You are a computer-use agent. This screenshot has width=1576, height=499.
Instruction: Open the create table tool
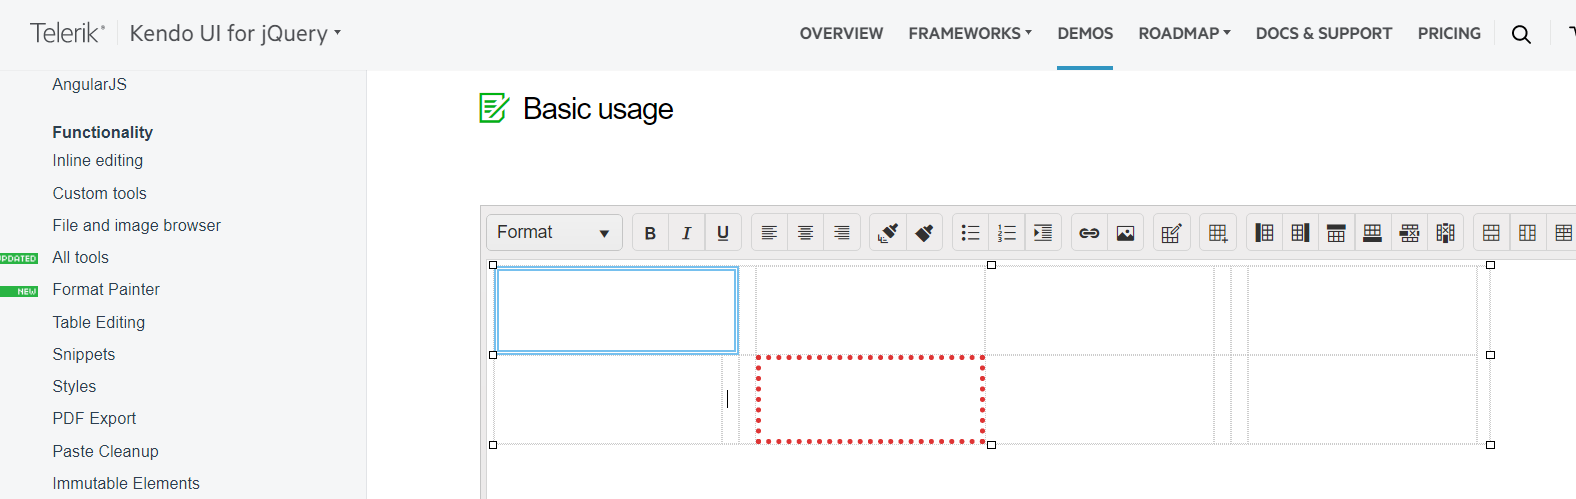(1217, 233)
